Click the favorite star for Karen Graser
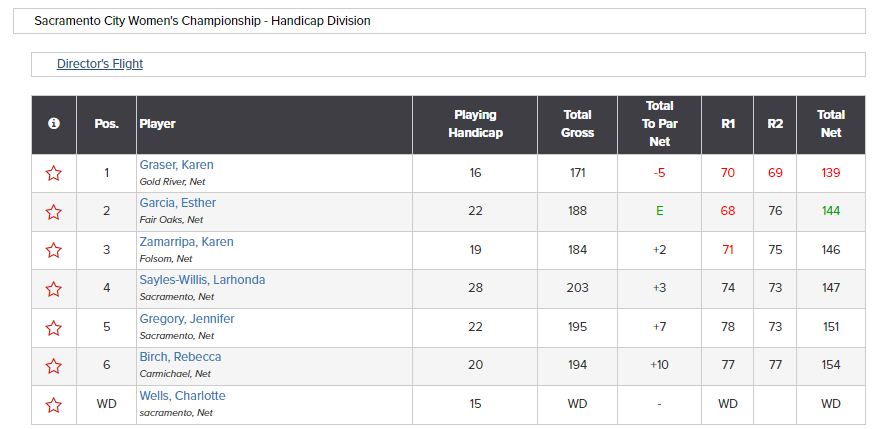 coord(53,173)
